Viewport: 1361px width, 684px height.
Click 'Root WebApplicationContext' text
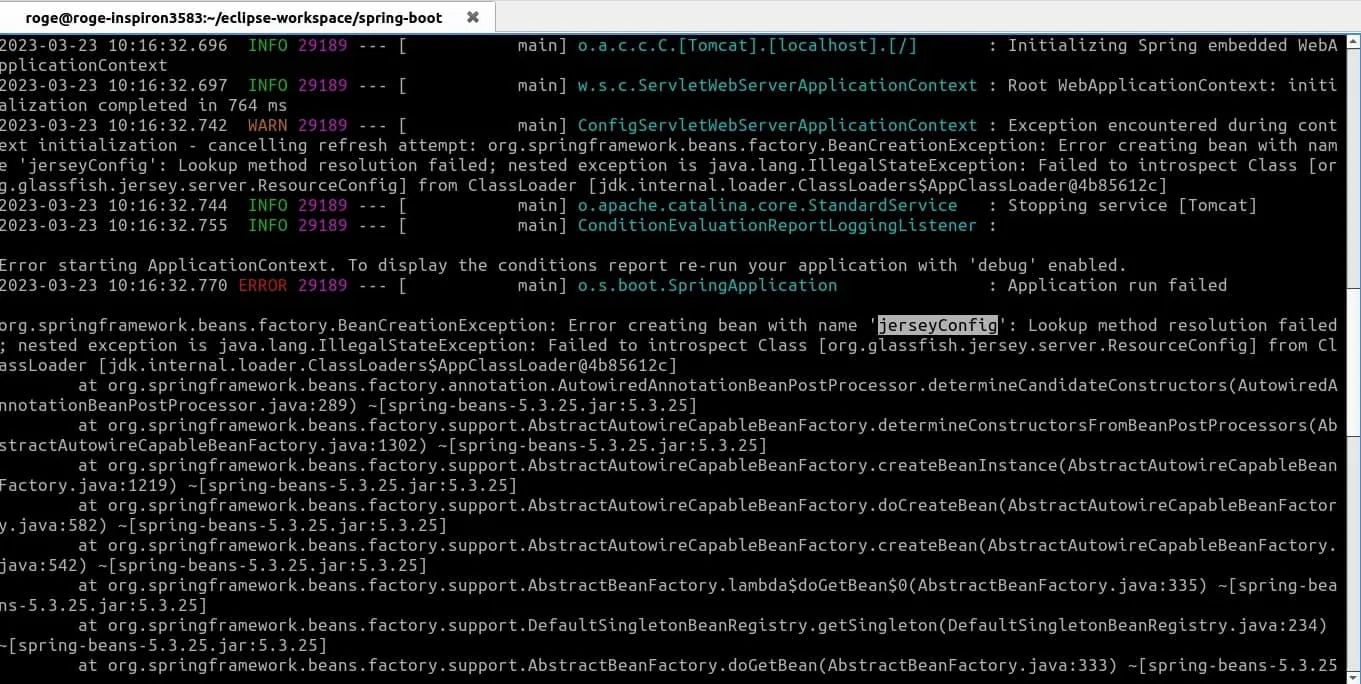click(1137, 85)
